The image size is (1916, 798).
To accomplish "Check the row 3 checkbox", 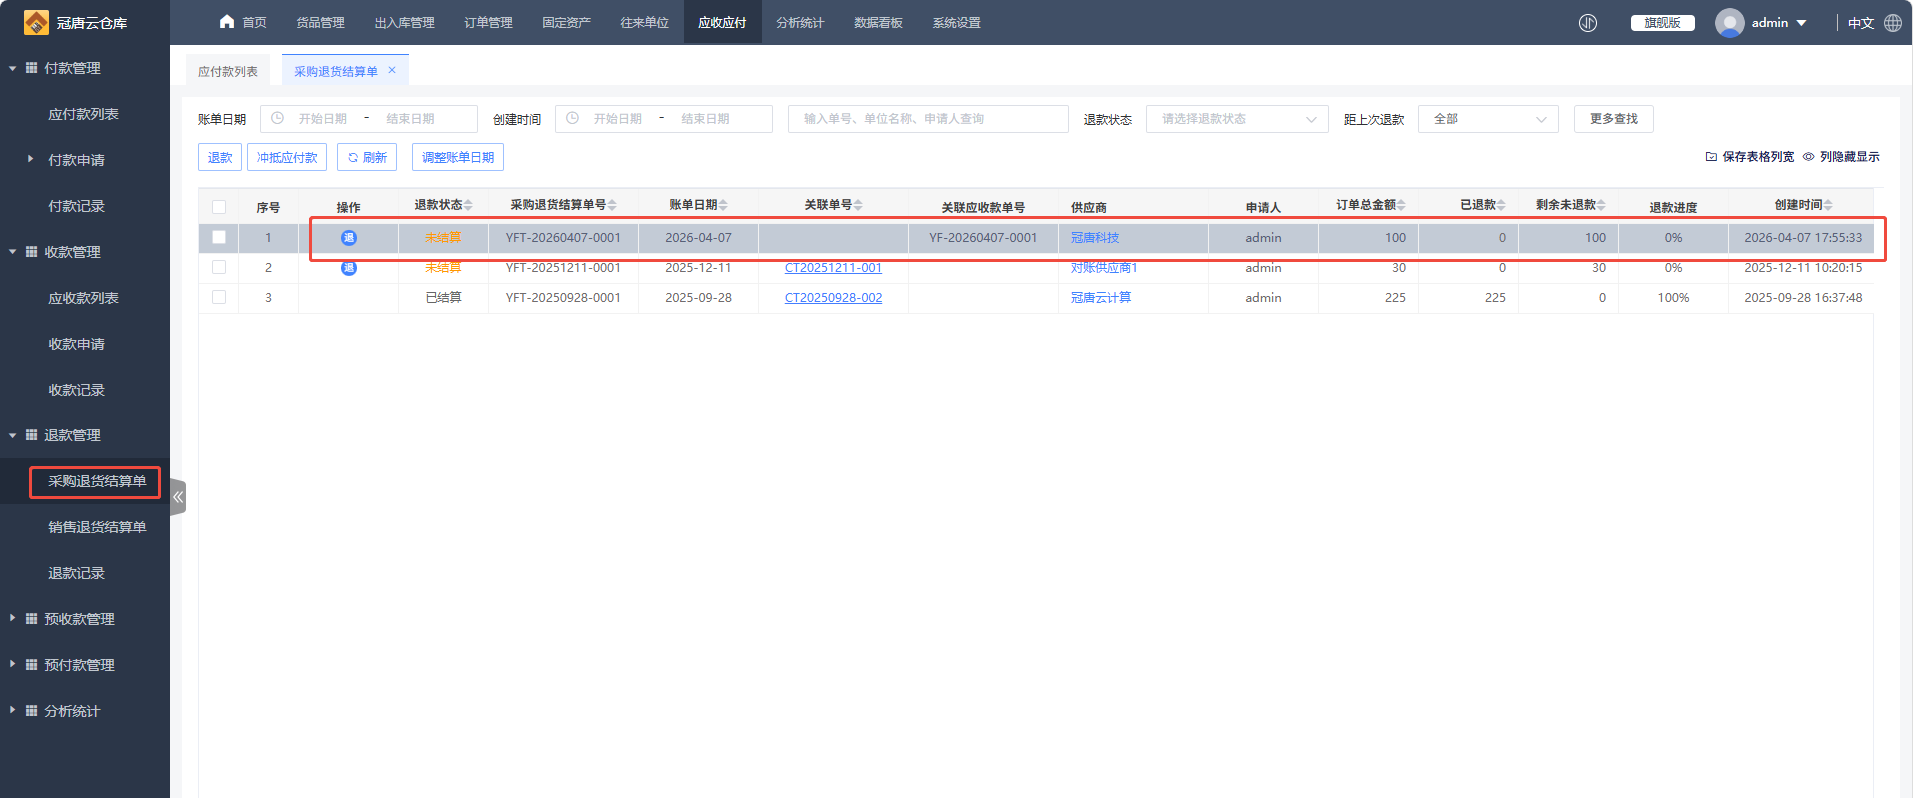I will [x=219, y=297].
